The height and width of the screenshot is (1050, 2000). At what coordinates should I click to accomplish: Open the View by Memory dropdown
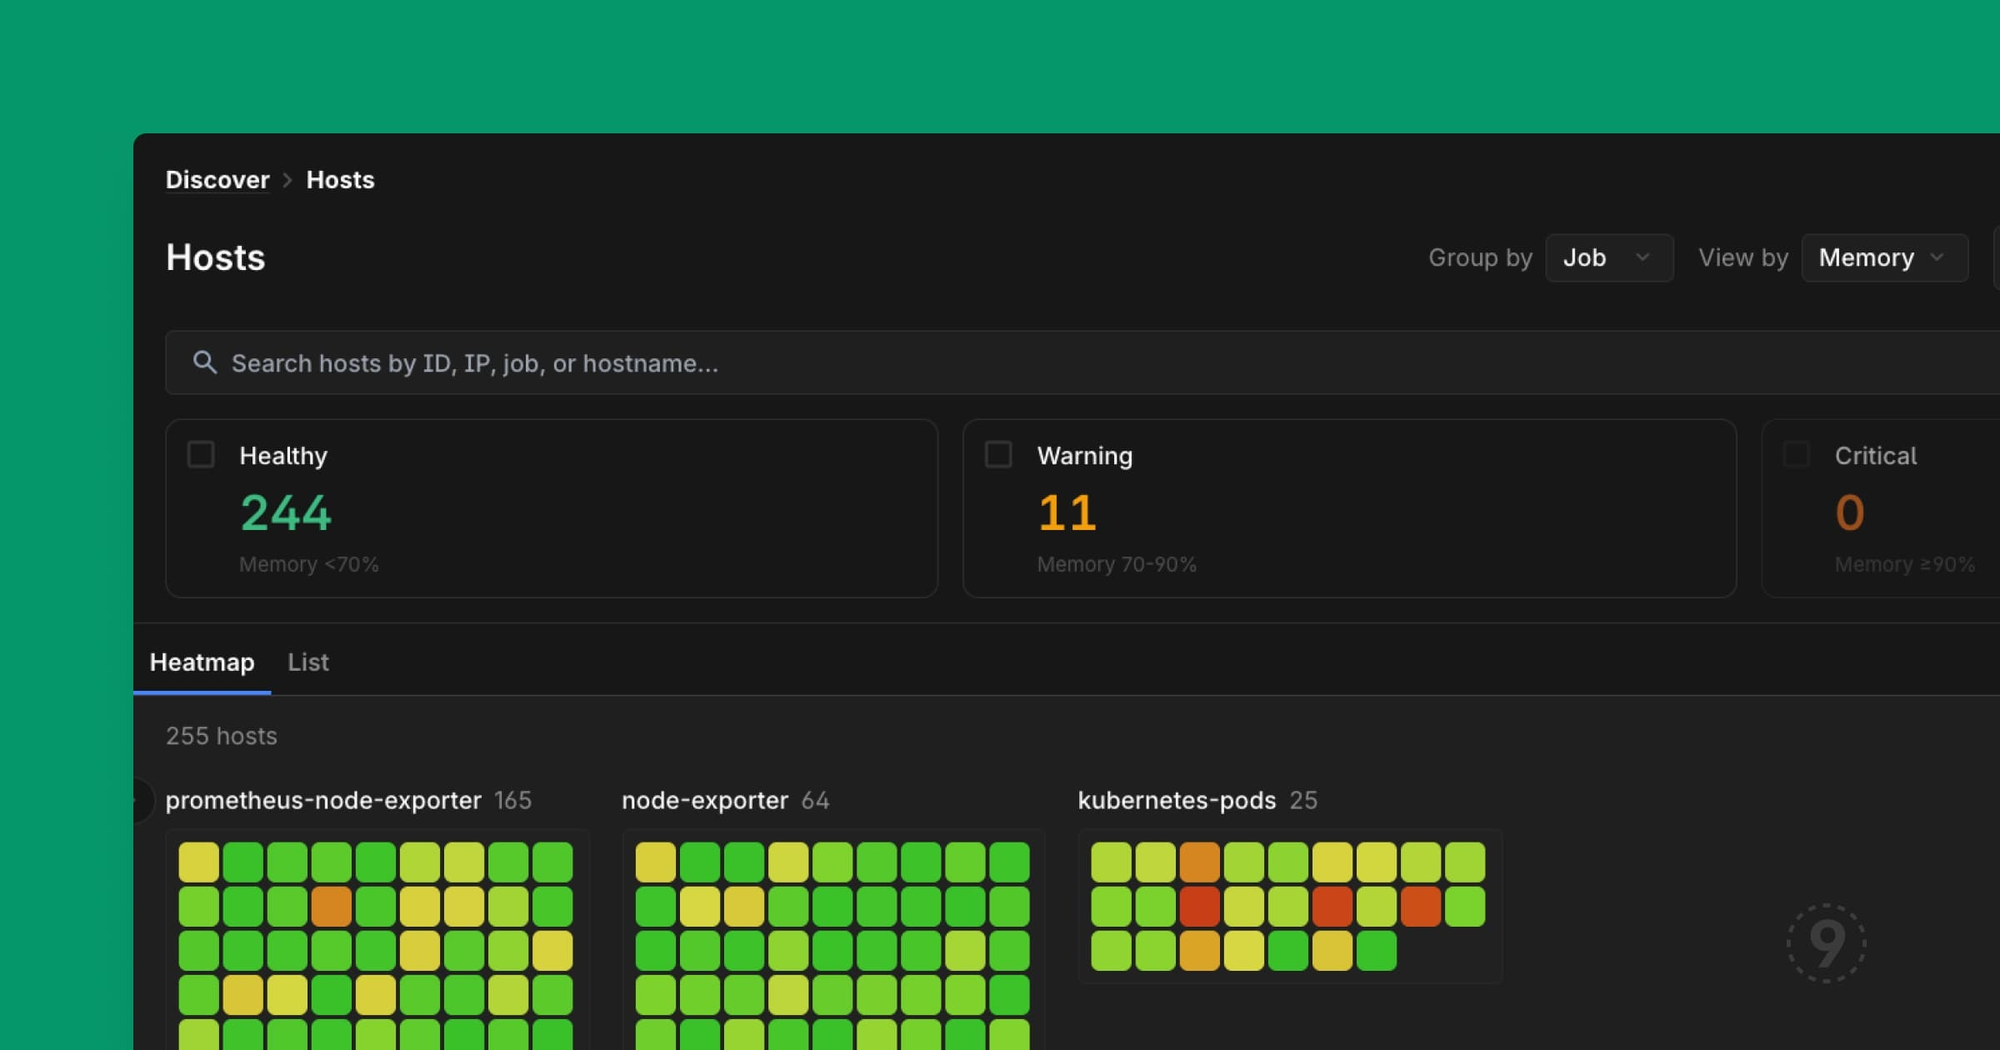click(1884, 257)
